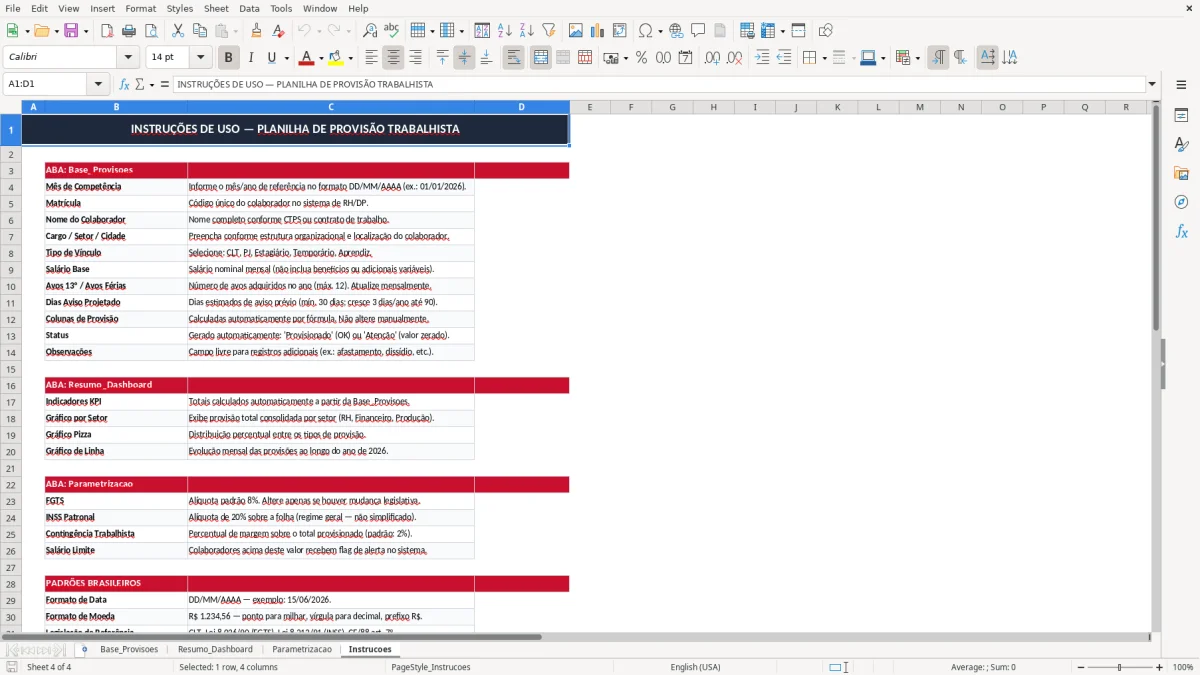Click the Cut scissors icon
The width and height of the screenshot is (1200, 675).
[x=178, y=31]
